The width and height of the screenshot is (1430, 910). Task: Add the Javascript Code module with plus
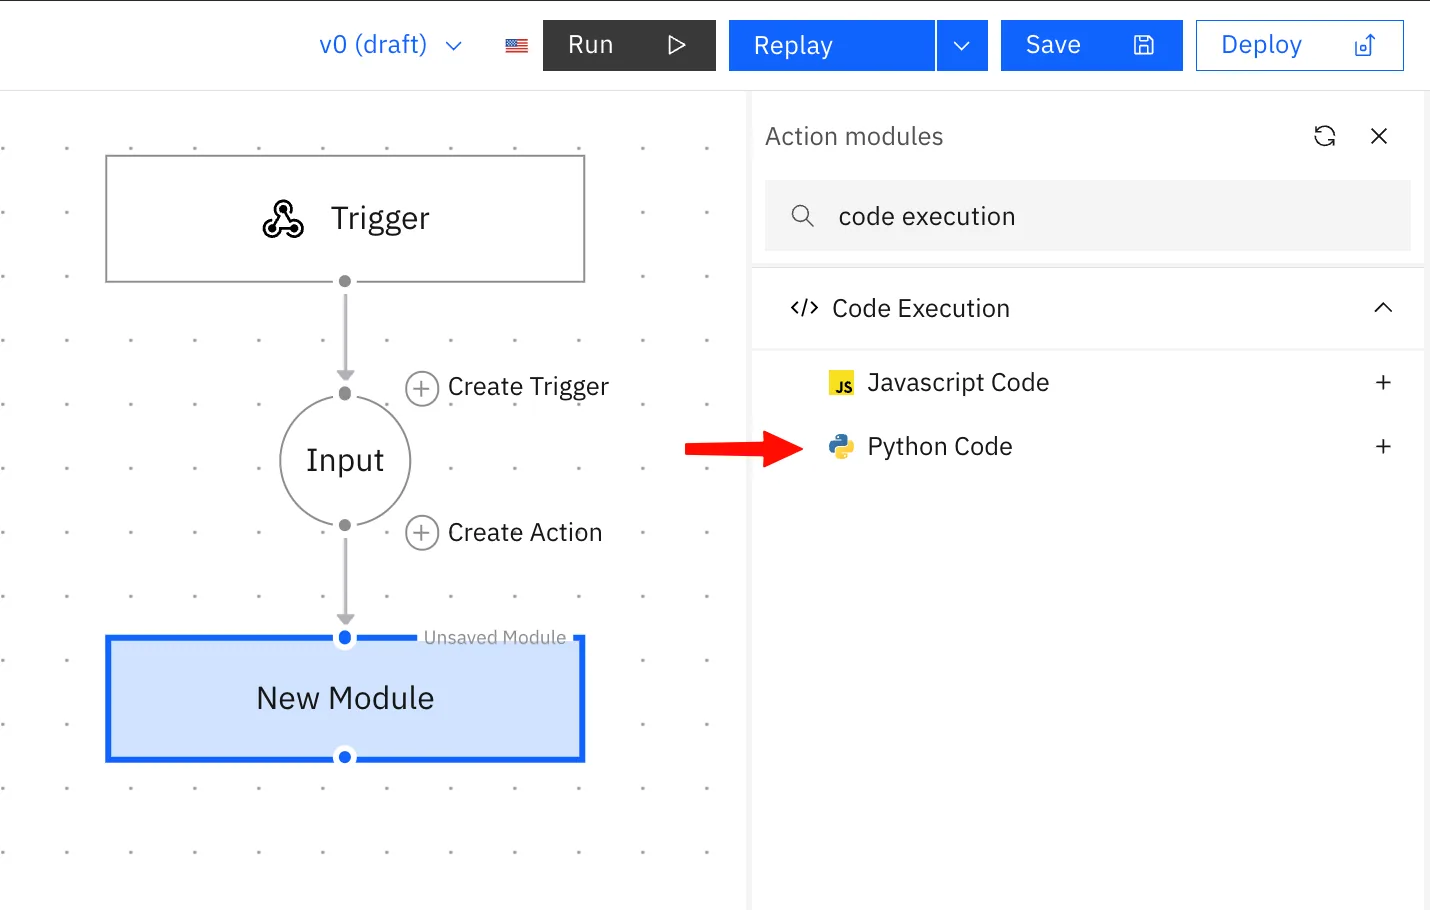1383,382
